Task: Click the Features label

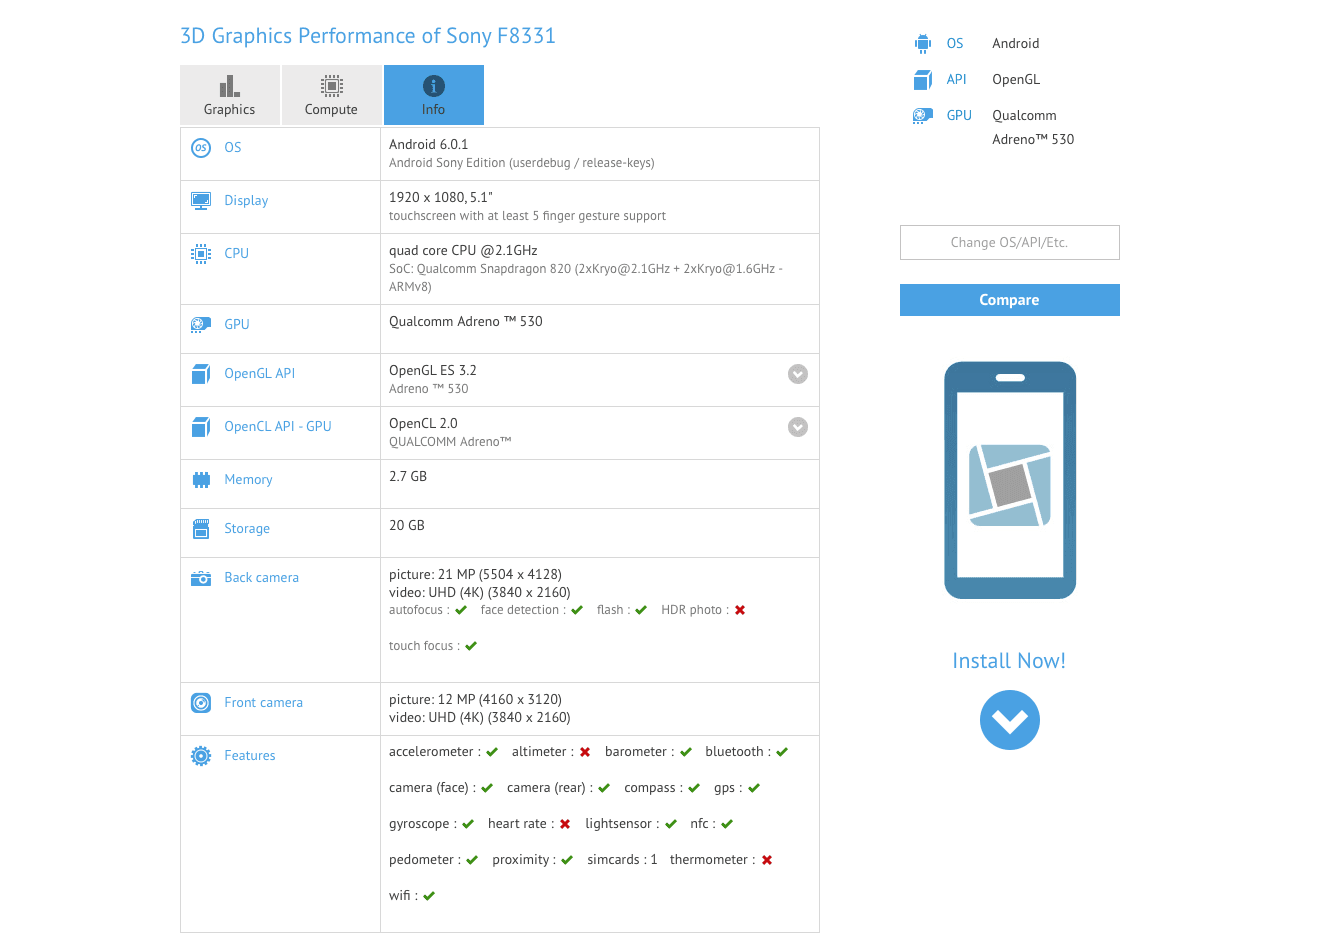Action: 250,756
